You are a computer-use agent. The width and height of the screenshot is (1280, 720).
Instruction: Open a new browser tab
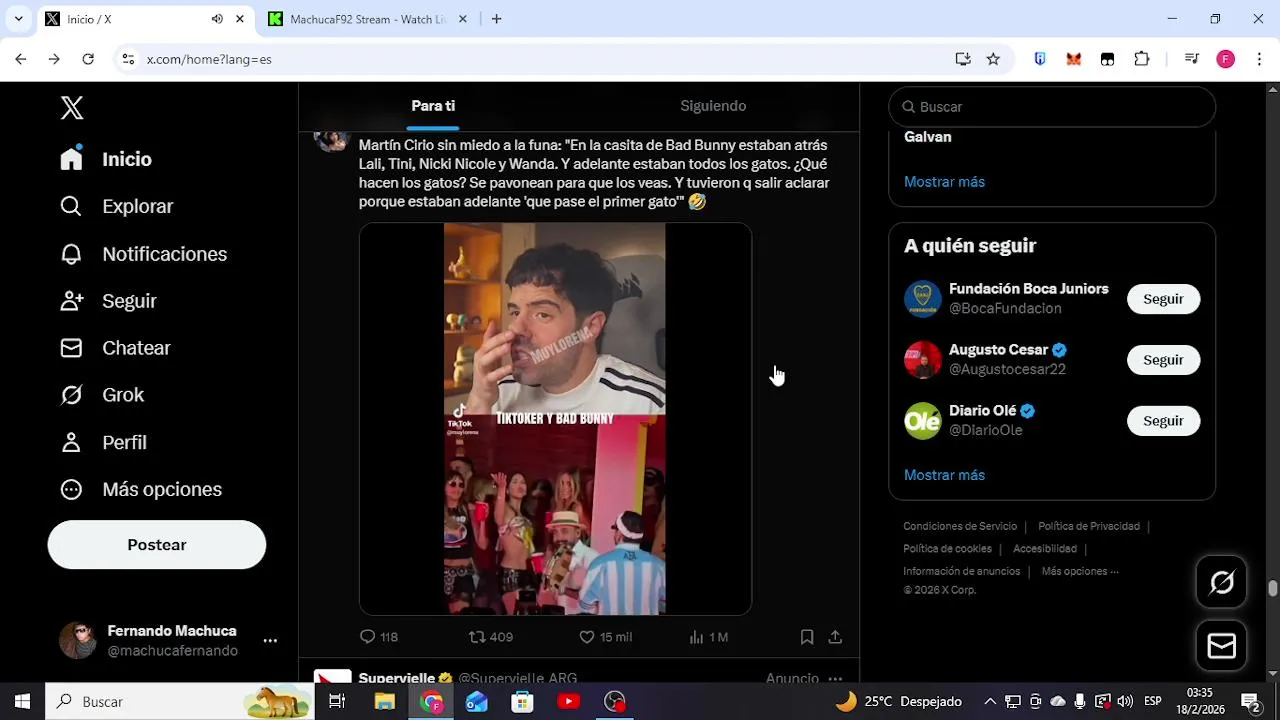(497, 19)
